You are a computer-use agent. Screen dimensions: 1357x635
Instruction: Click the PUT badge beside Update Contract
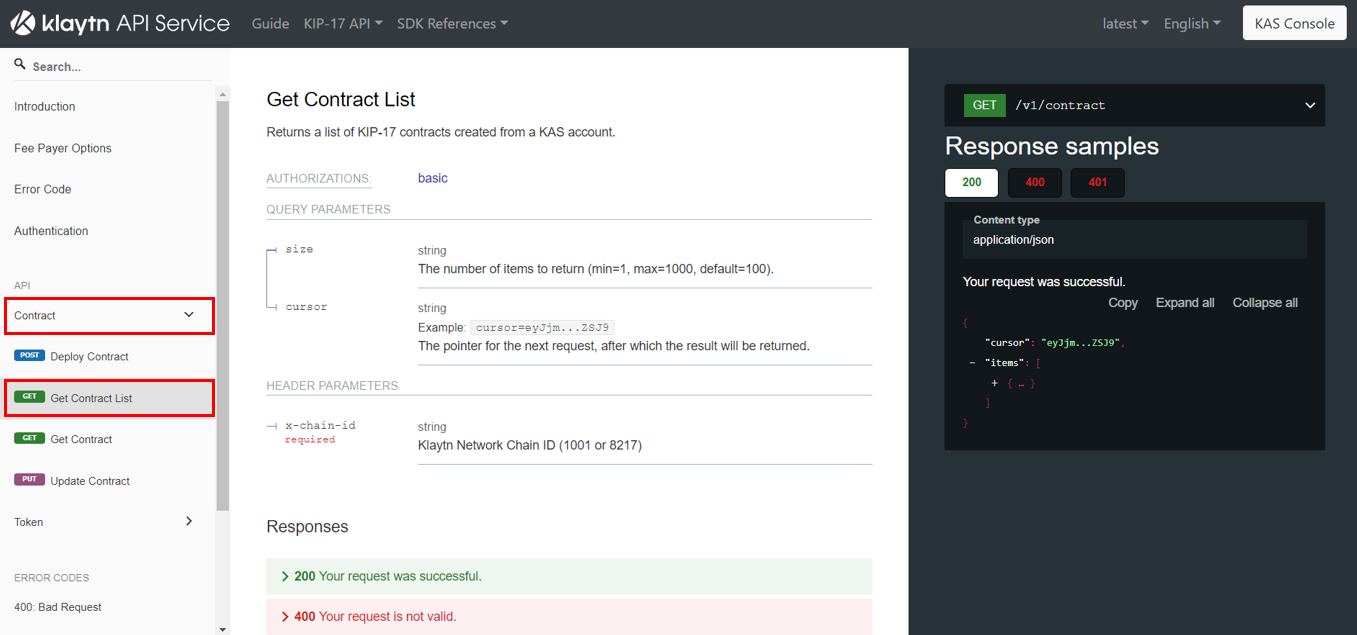(29, 480)
